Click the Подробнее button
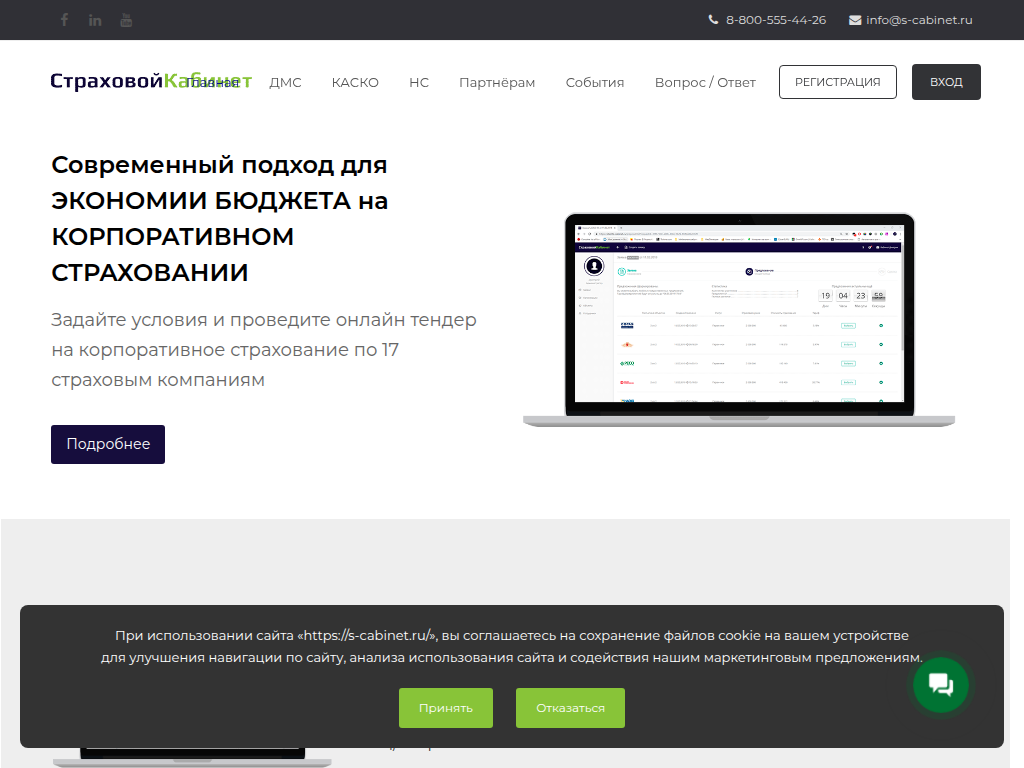Viewport: 1024px width, 768px height. pyautogui.click(x=108, y=444)
